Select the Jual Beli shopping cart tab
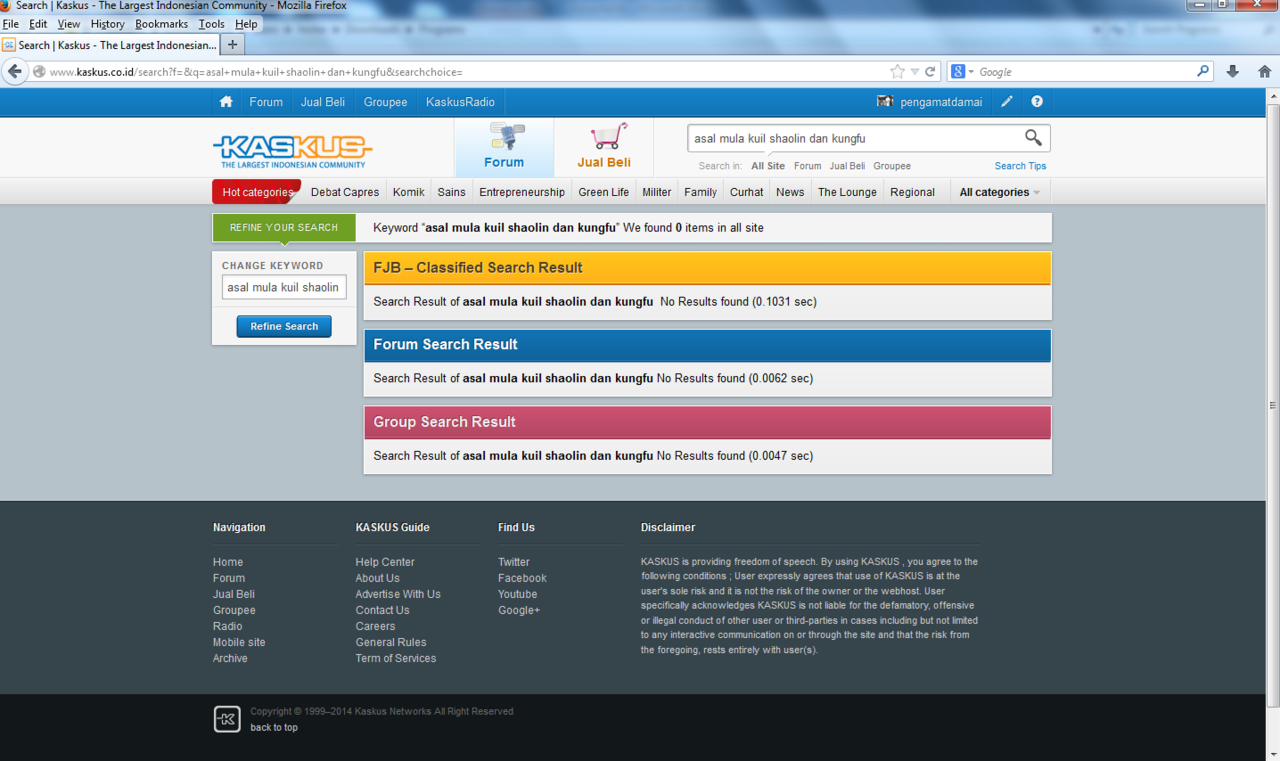1280x761 pixels. [x=604, y=147]
